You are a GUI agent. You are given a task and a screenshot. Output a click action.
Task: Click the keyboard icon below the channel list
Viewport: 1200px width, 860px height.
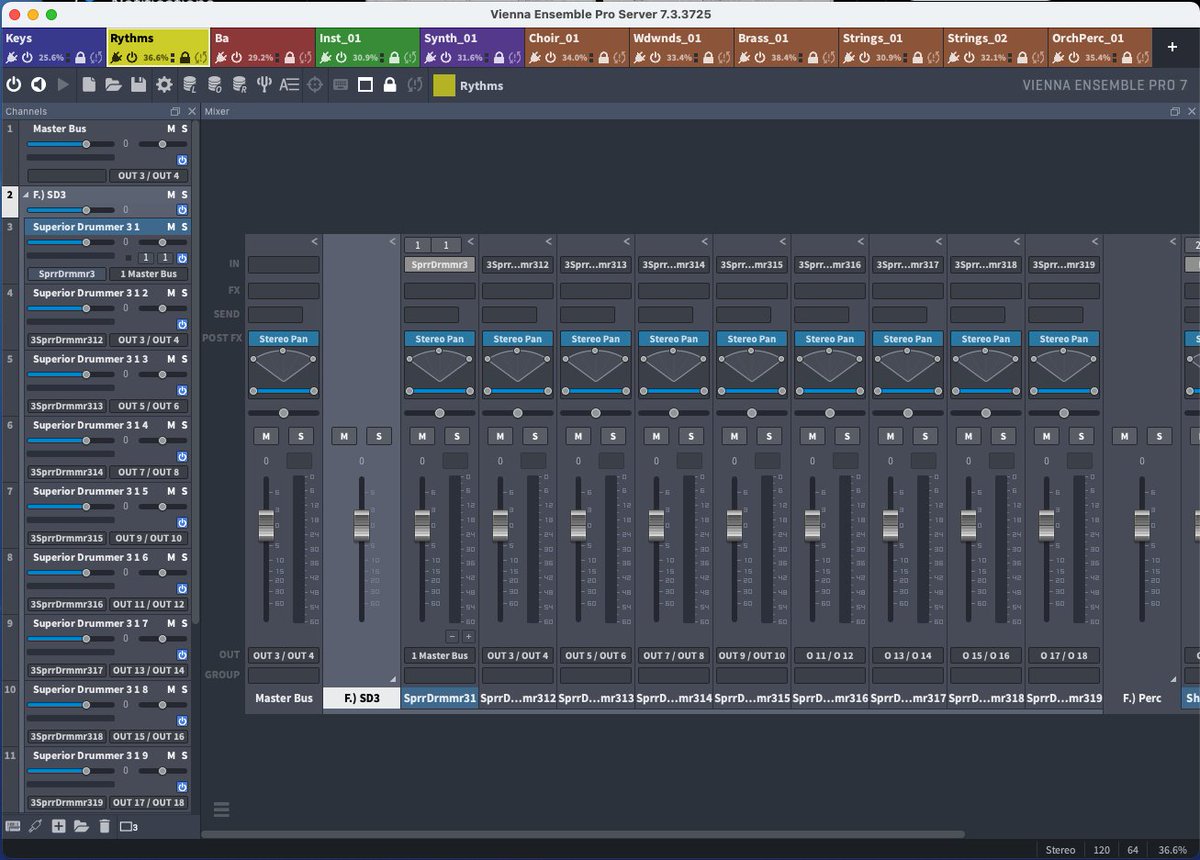pos(13,826)
